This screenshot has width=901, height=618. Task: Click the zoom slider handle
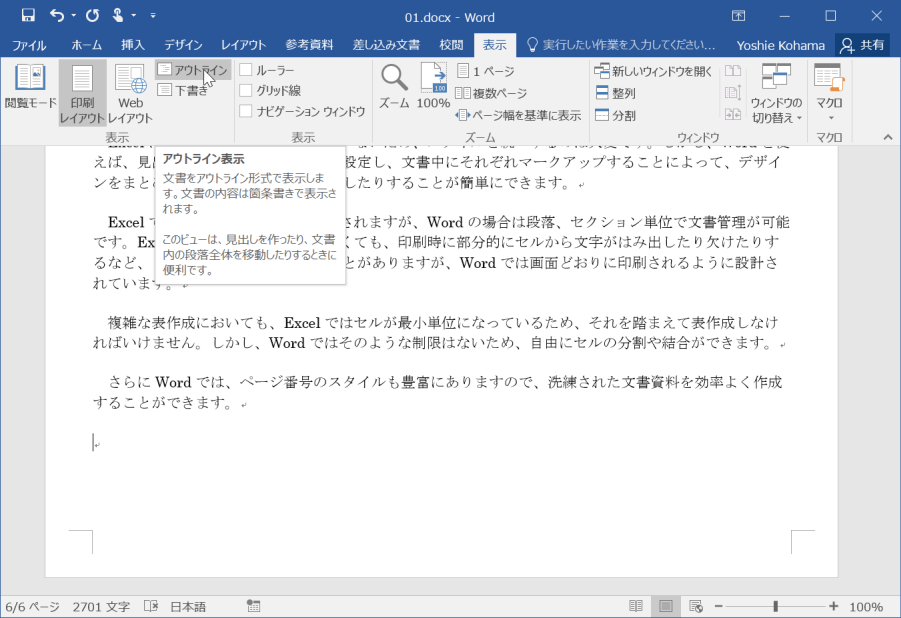[776, 606]
